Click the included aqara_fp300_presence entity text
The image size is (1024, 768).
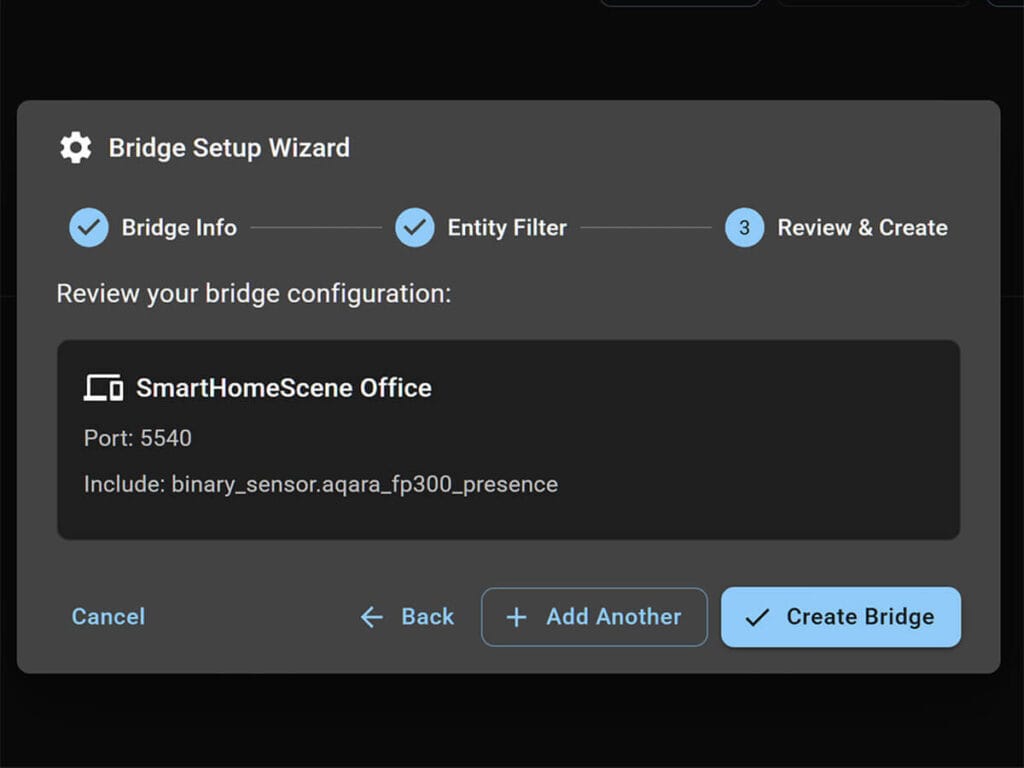tap(320, 484)
